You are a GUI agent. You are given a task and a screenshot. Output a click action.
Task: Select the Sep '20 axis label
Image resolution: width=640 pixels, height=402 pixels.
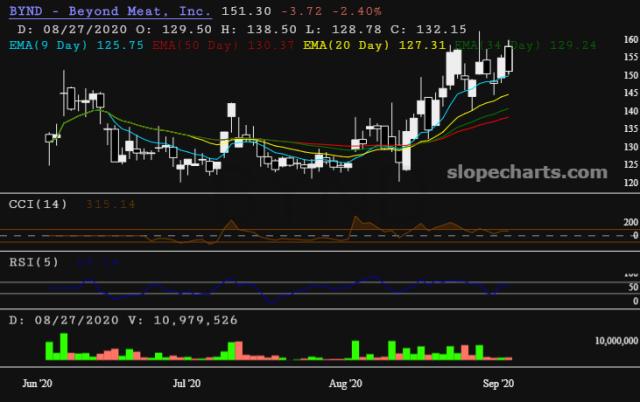click(x=498, y=384)
